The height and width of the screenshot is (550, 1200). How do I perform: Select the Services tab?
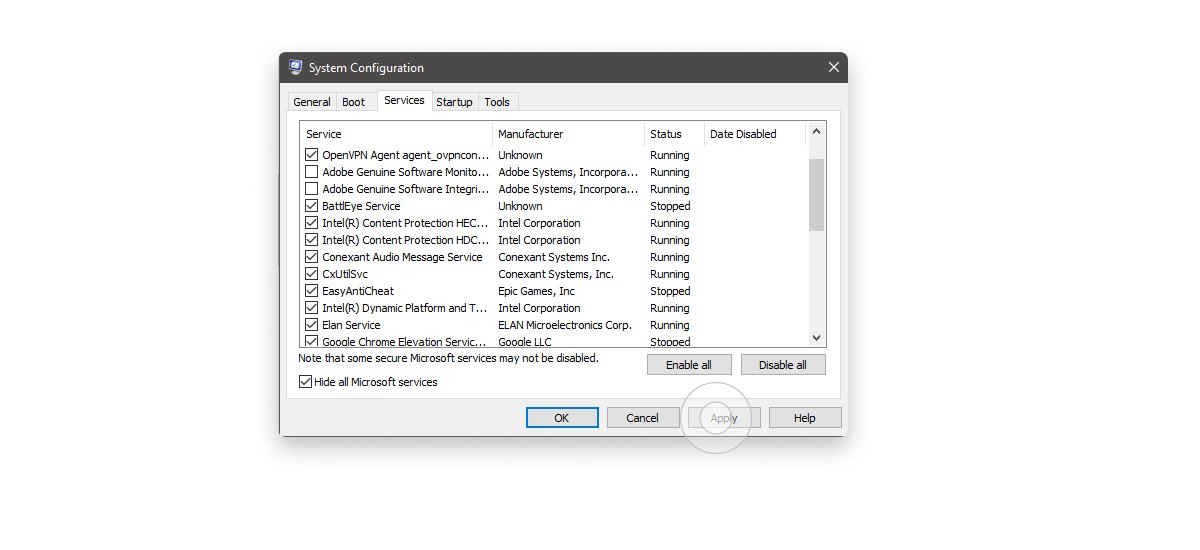[x=404, y=100]
